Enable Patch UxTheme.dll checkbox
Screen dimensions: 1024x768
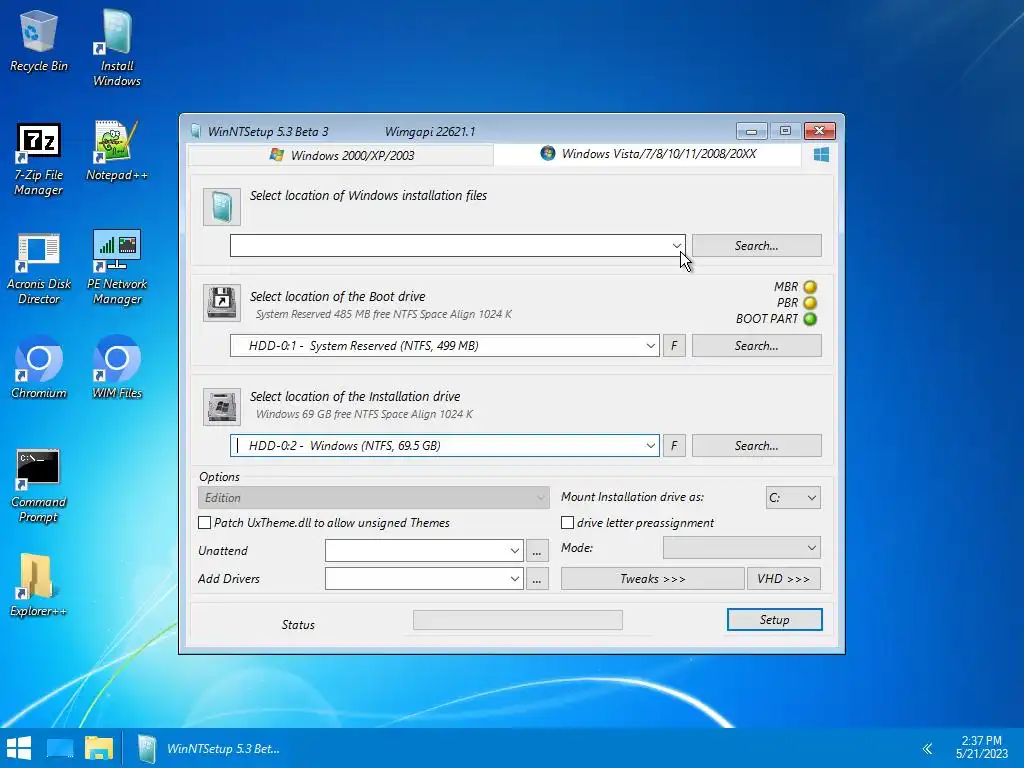click(204, 522)
